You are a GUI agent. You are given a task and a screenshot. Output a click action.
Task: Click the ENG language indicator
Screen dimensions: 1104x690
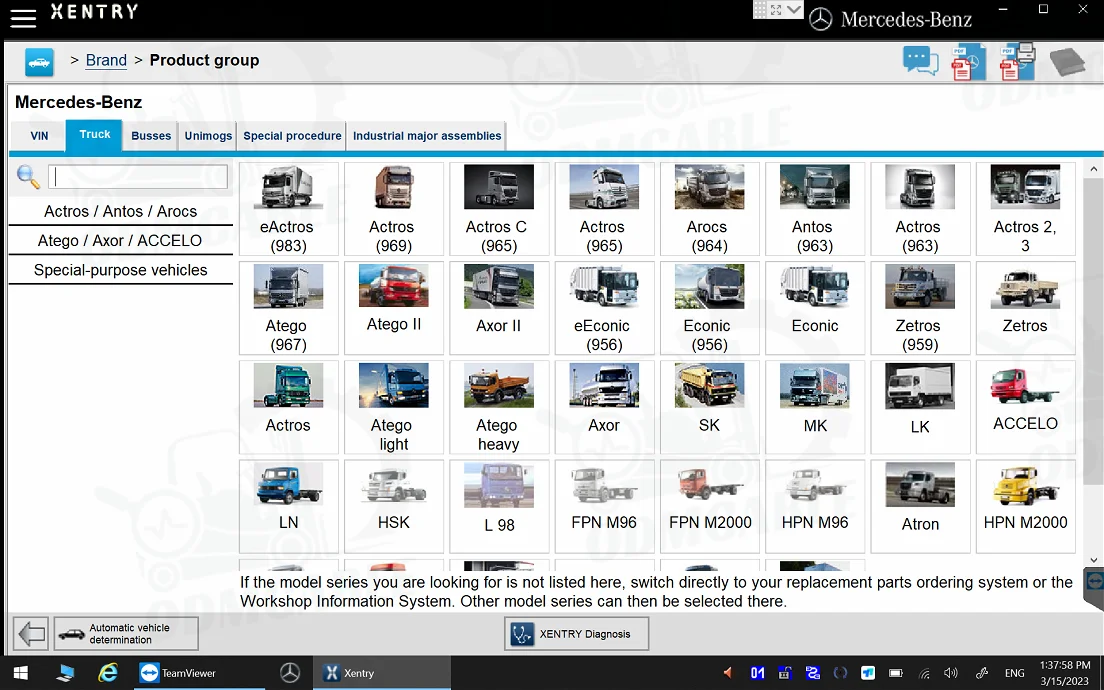(1015, 673)
